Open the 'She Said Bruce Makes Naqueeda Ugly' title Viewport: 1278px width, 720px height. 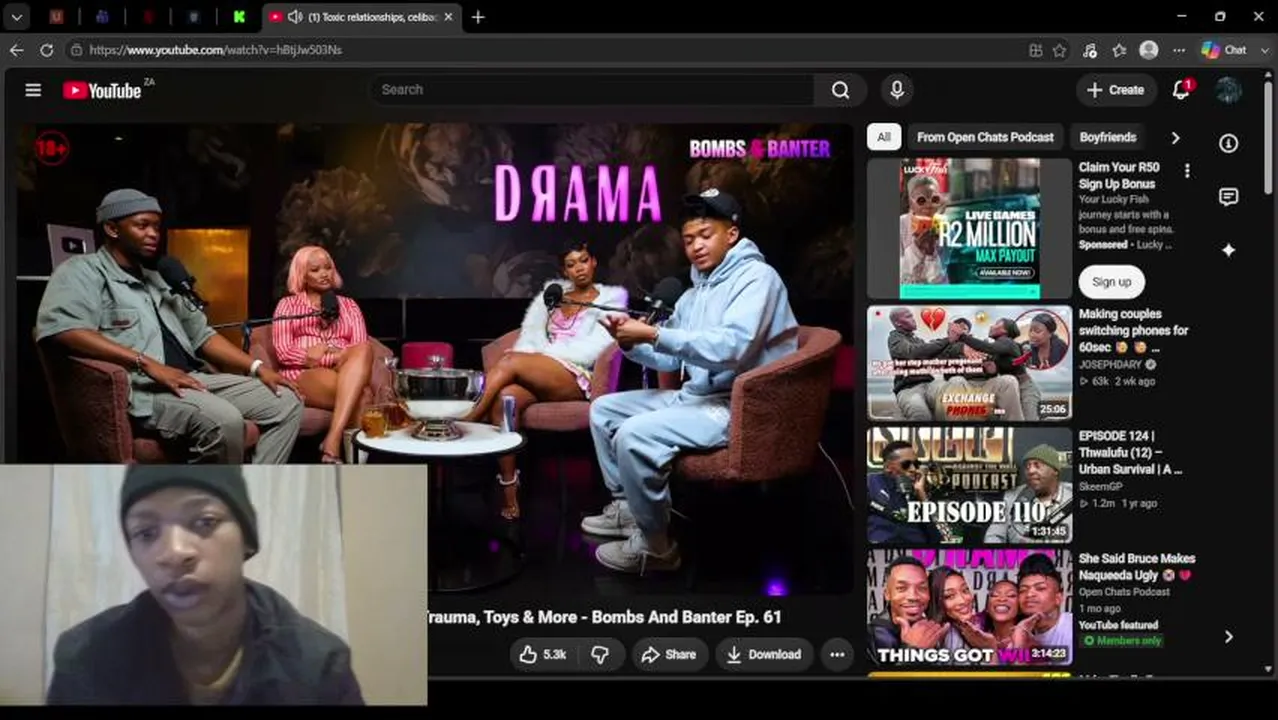(x=1137, y=567)
